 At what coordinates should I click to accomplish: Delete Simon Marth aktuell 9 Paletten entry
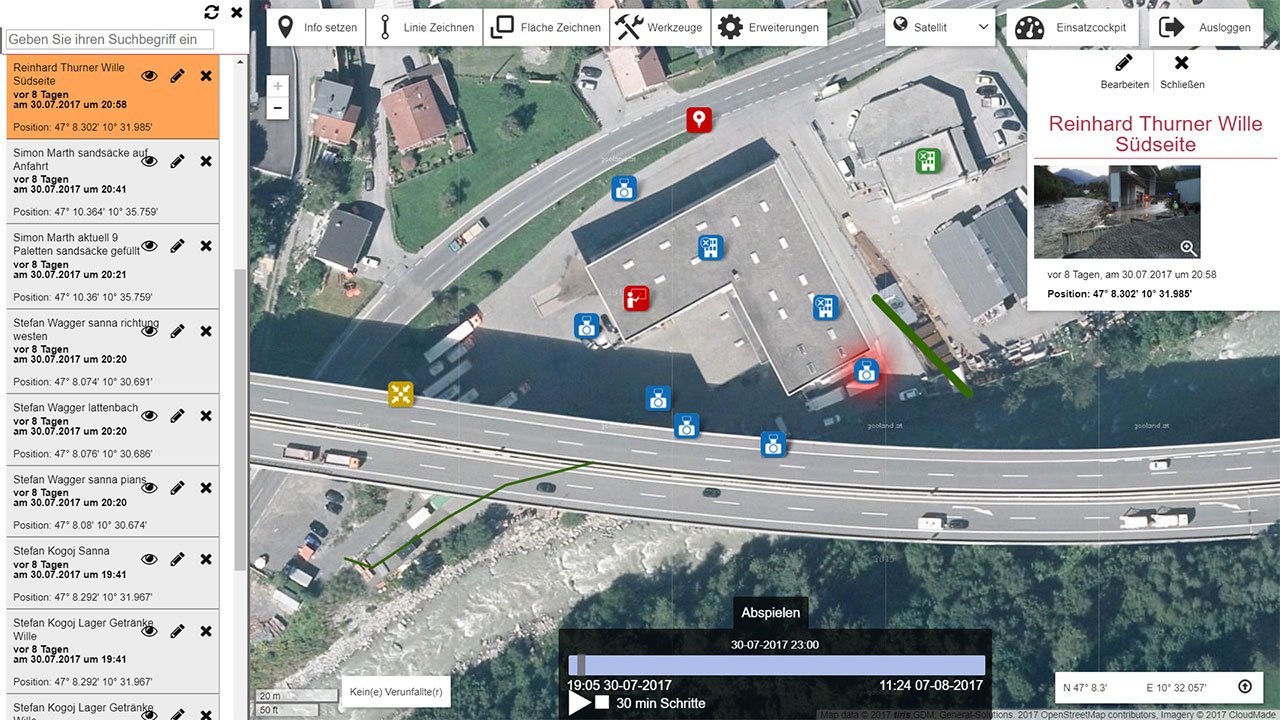(x=206, y=246)
